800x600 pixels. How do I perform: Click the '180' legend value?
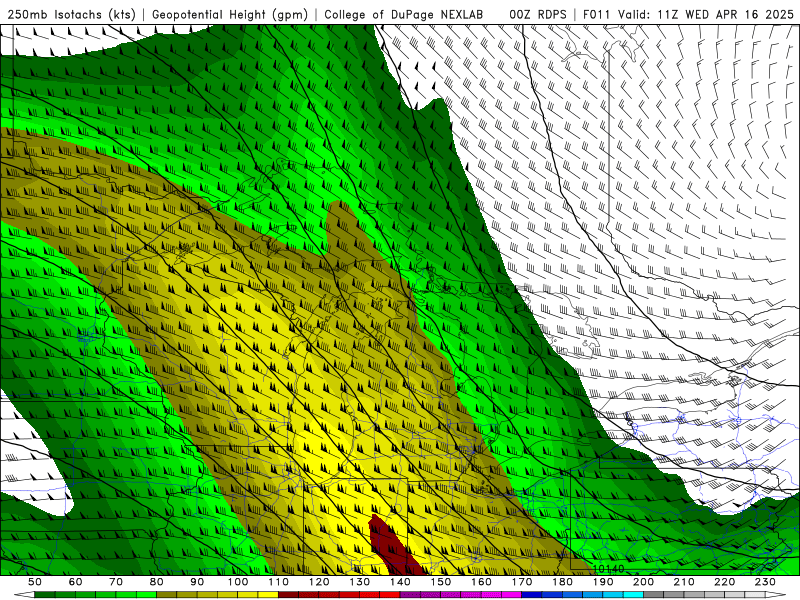tap(562, 582)
